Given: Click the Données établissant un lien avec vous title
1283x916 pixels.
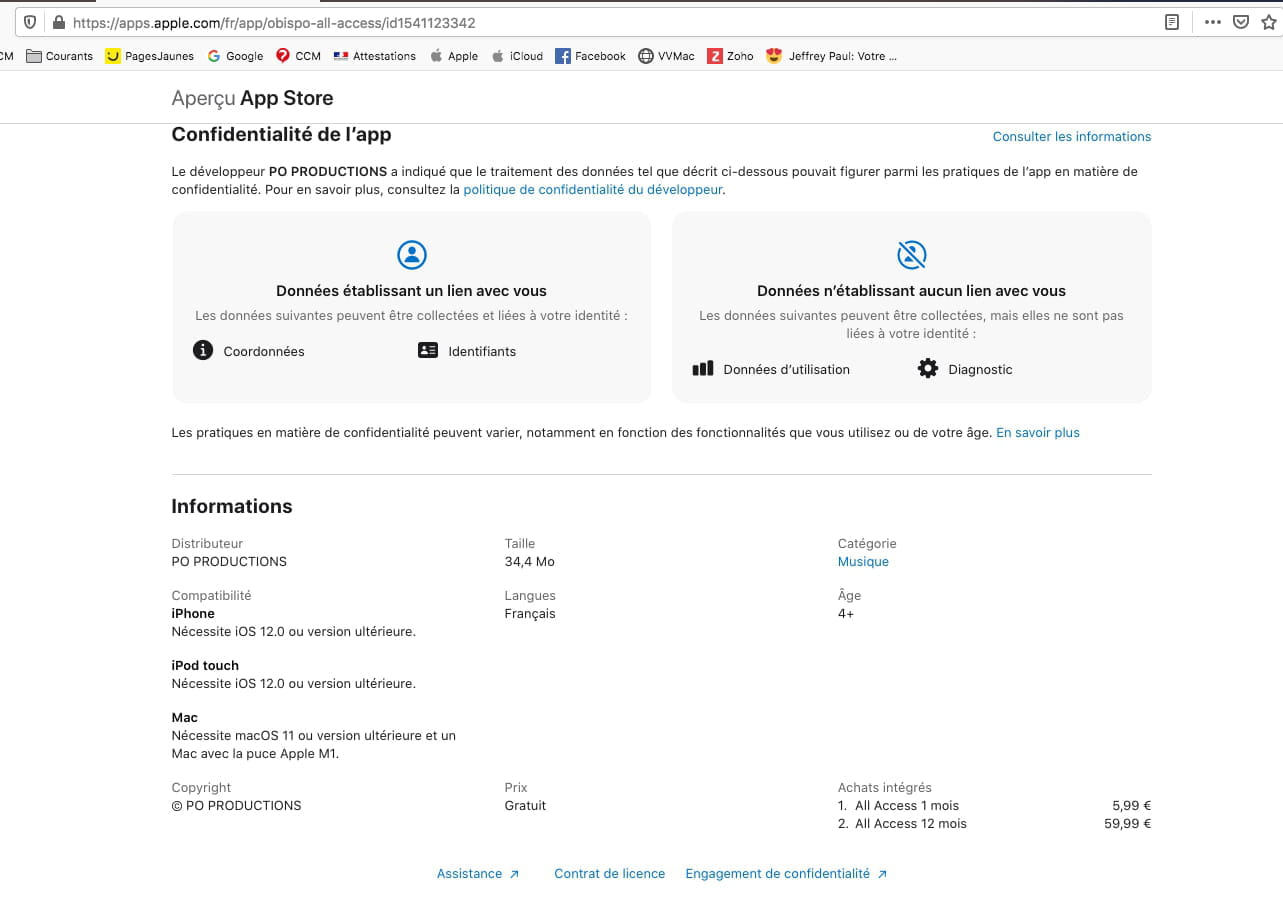Looking at the screenshot, I should point(412,291).
